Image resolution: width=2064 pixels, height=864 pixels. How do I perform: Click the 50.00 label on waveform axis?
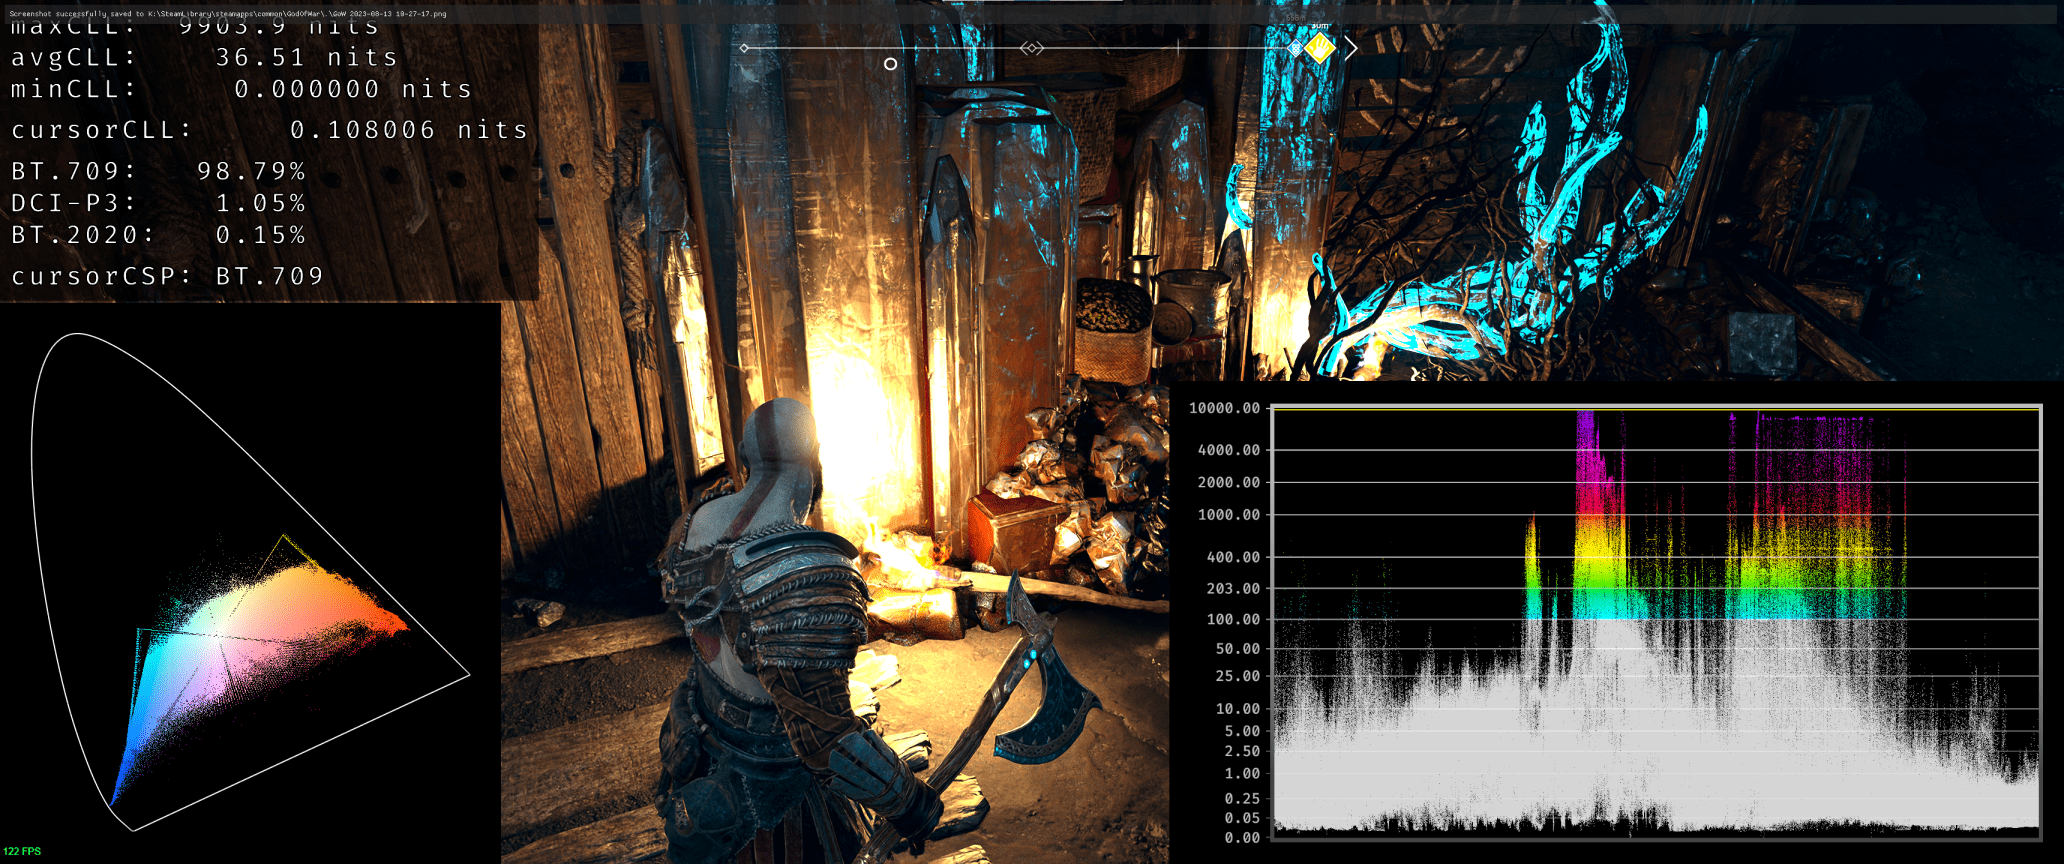tap(1238, 649)
